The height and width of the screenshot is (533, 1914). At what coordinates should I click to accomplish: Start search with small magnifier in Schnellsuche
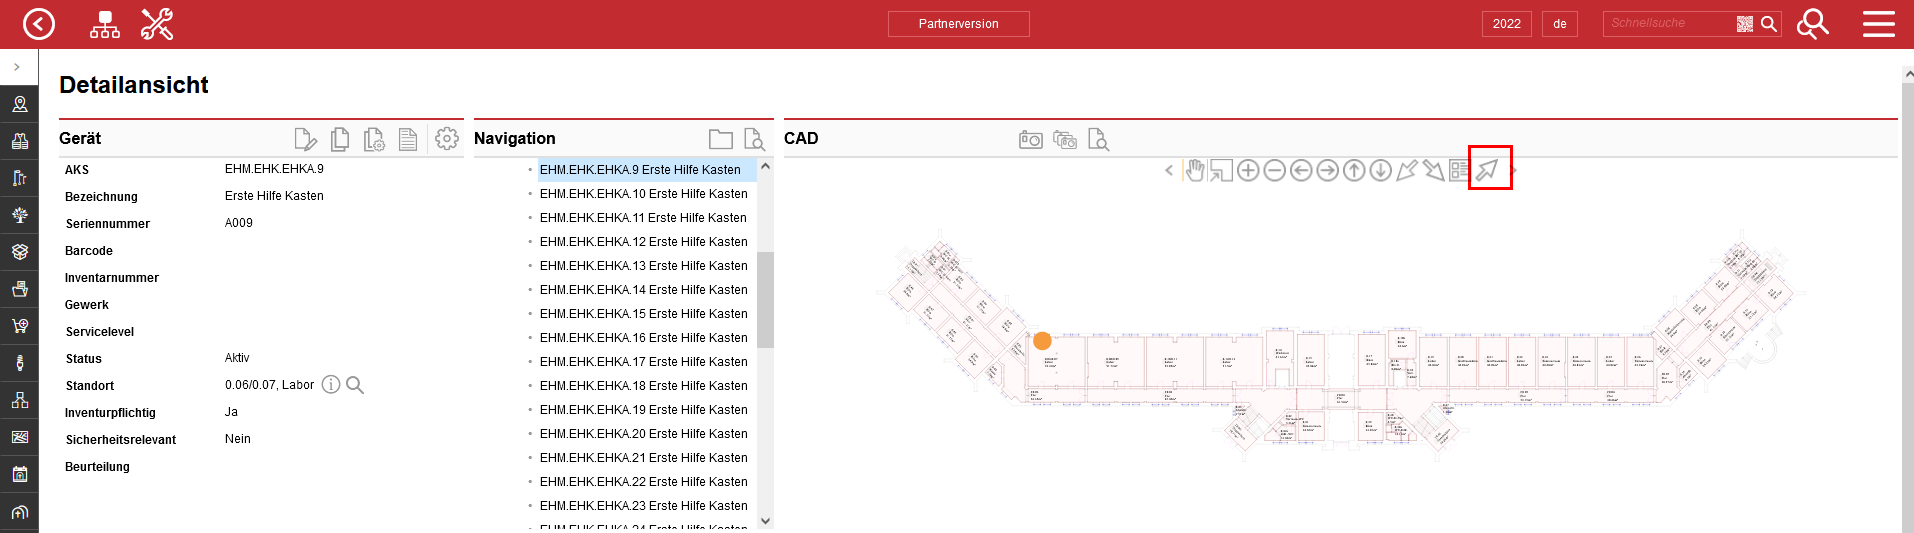point(1769,24)
